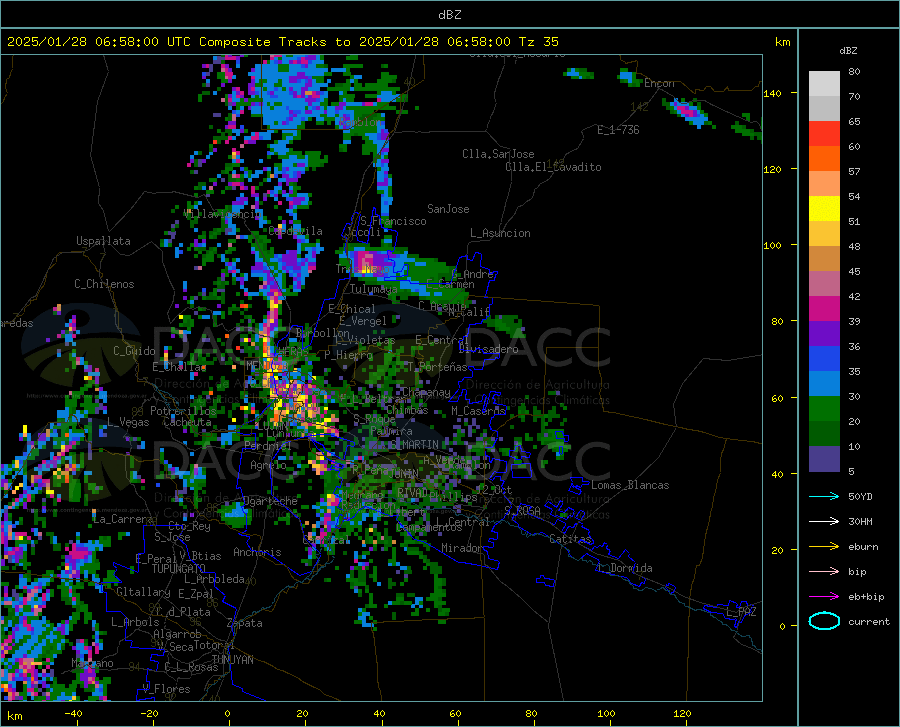Select the magenta 42 dBZ legend swatch
The image size is (900, 727).
click(x=824, y=309)
